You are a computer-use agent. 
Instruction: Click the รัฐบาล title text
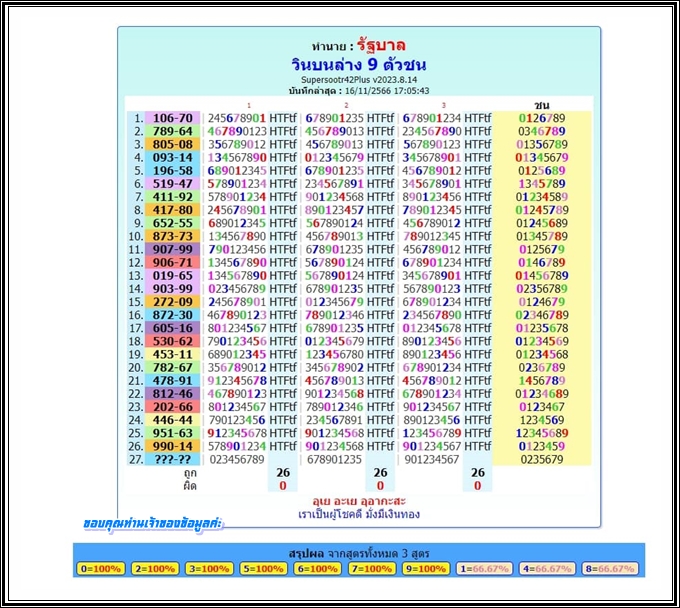click(381, 45)
